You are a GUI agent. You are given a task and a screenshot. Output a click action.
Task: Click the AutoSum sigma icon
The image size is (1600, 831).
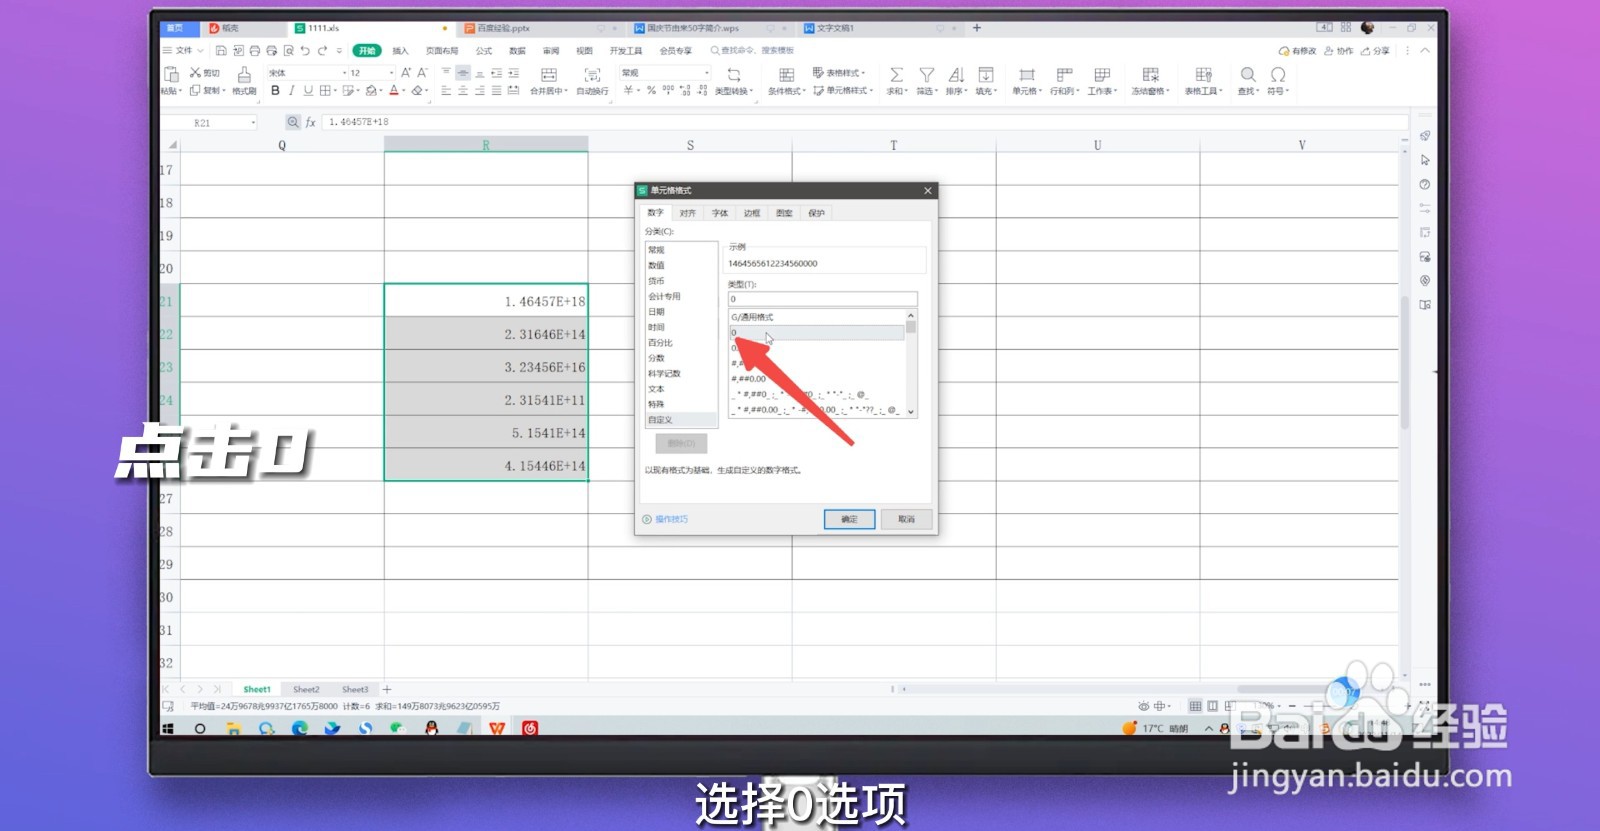pos(896,75)
